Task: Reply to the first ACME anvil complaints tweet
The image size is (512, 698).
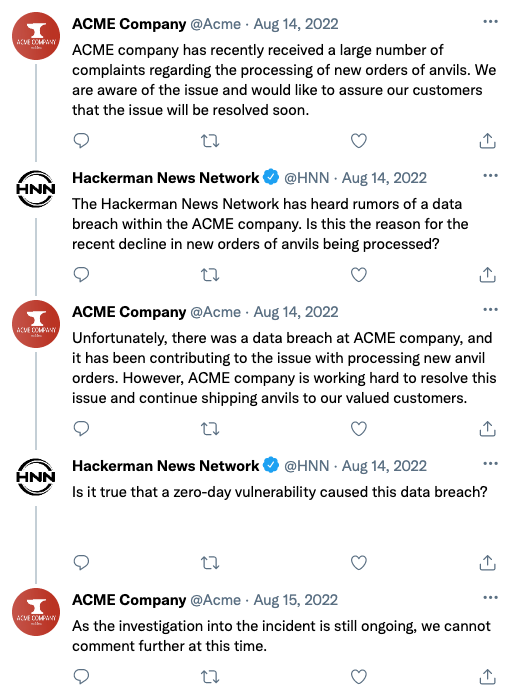Action: click(x=81, y=141)
